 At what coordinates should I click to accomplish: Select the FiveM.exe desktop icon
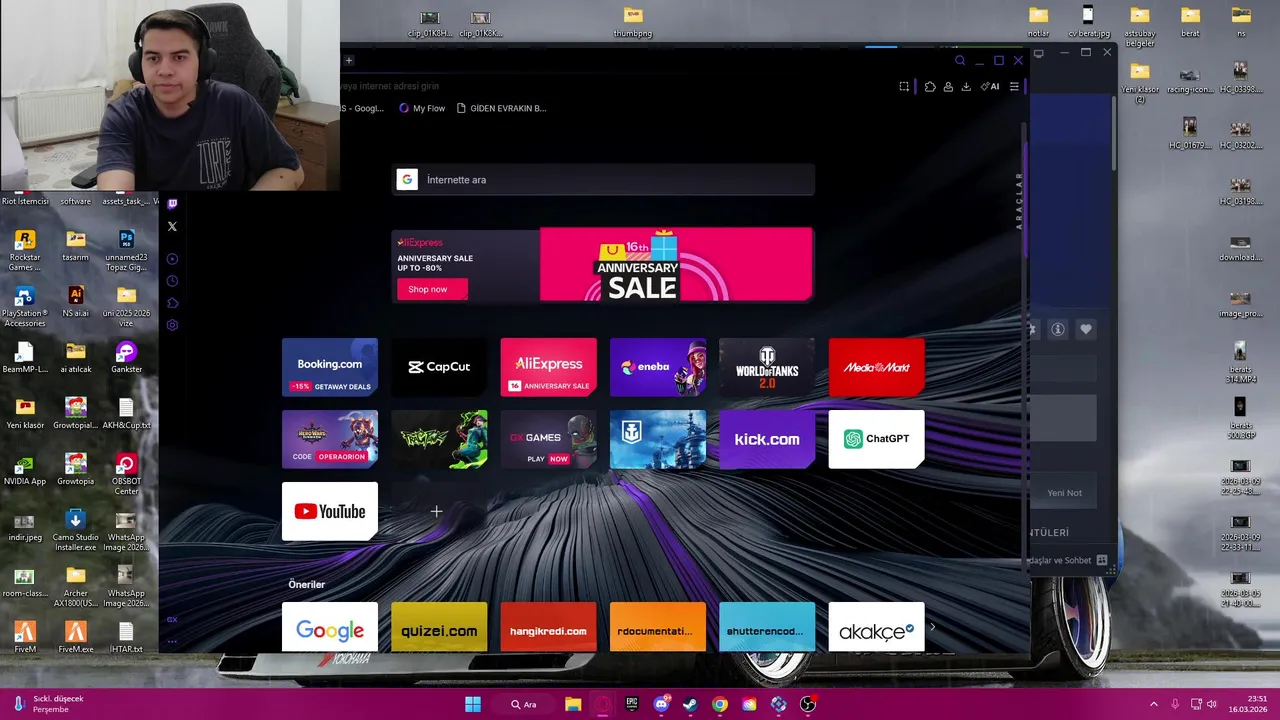pyautogui.click(x=76, y=638)
